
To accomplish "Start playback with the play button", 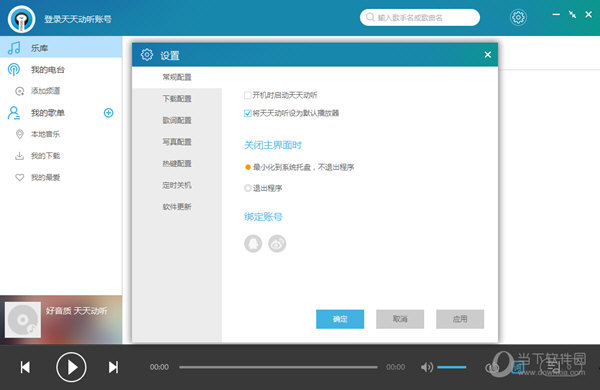I will click(x=71, y=367).
